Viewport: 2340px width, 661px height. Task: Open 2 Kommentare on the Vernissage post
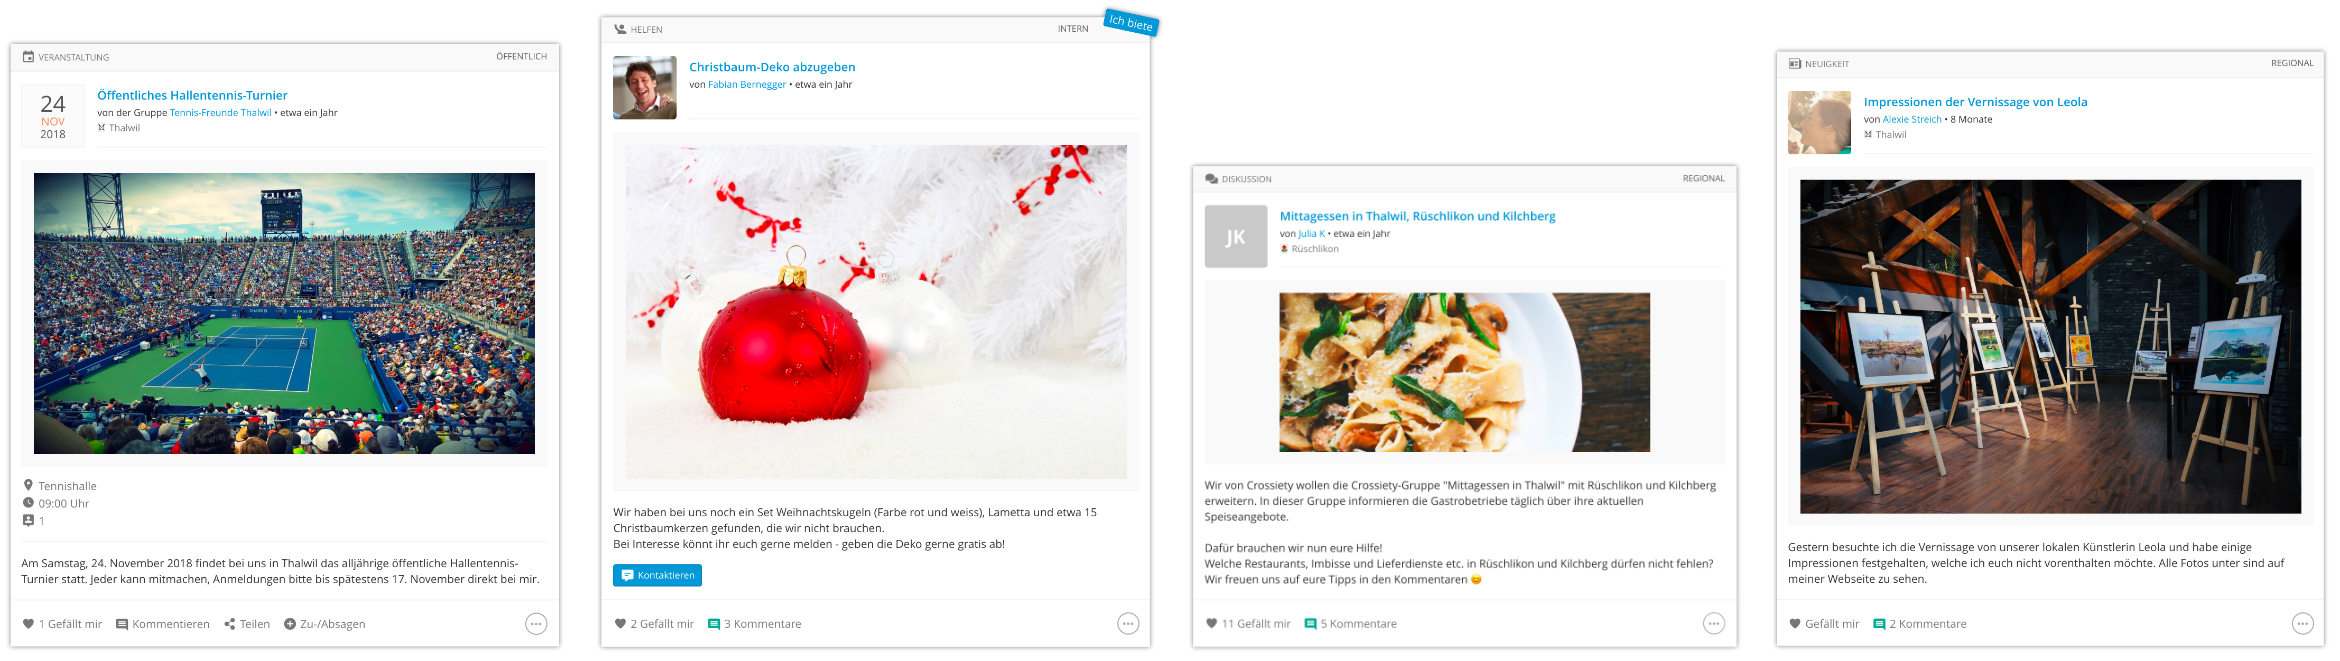pos(1920,624)
